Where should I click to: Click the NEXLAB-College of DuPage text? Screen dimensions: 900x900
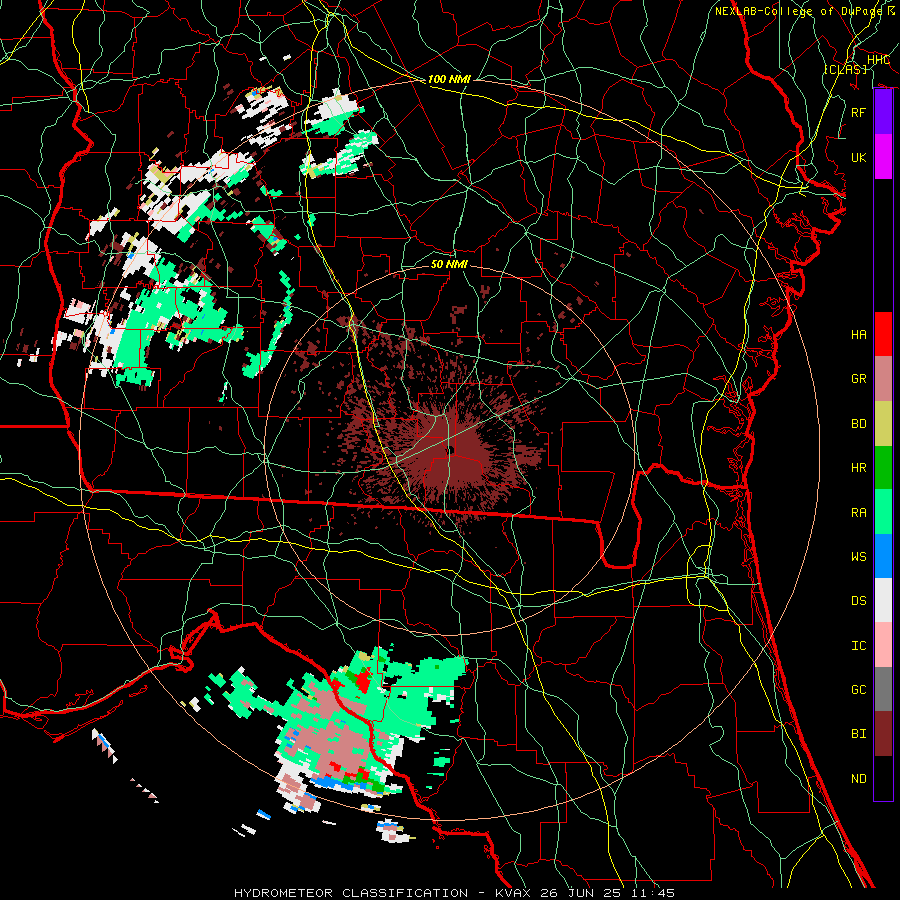coord(799,11)
